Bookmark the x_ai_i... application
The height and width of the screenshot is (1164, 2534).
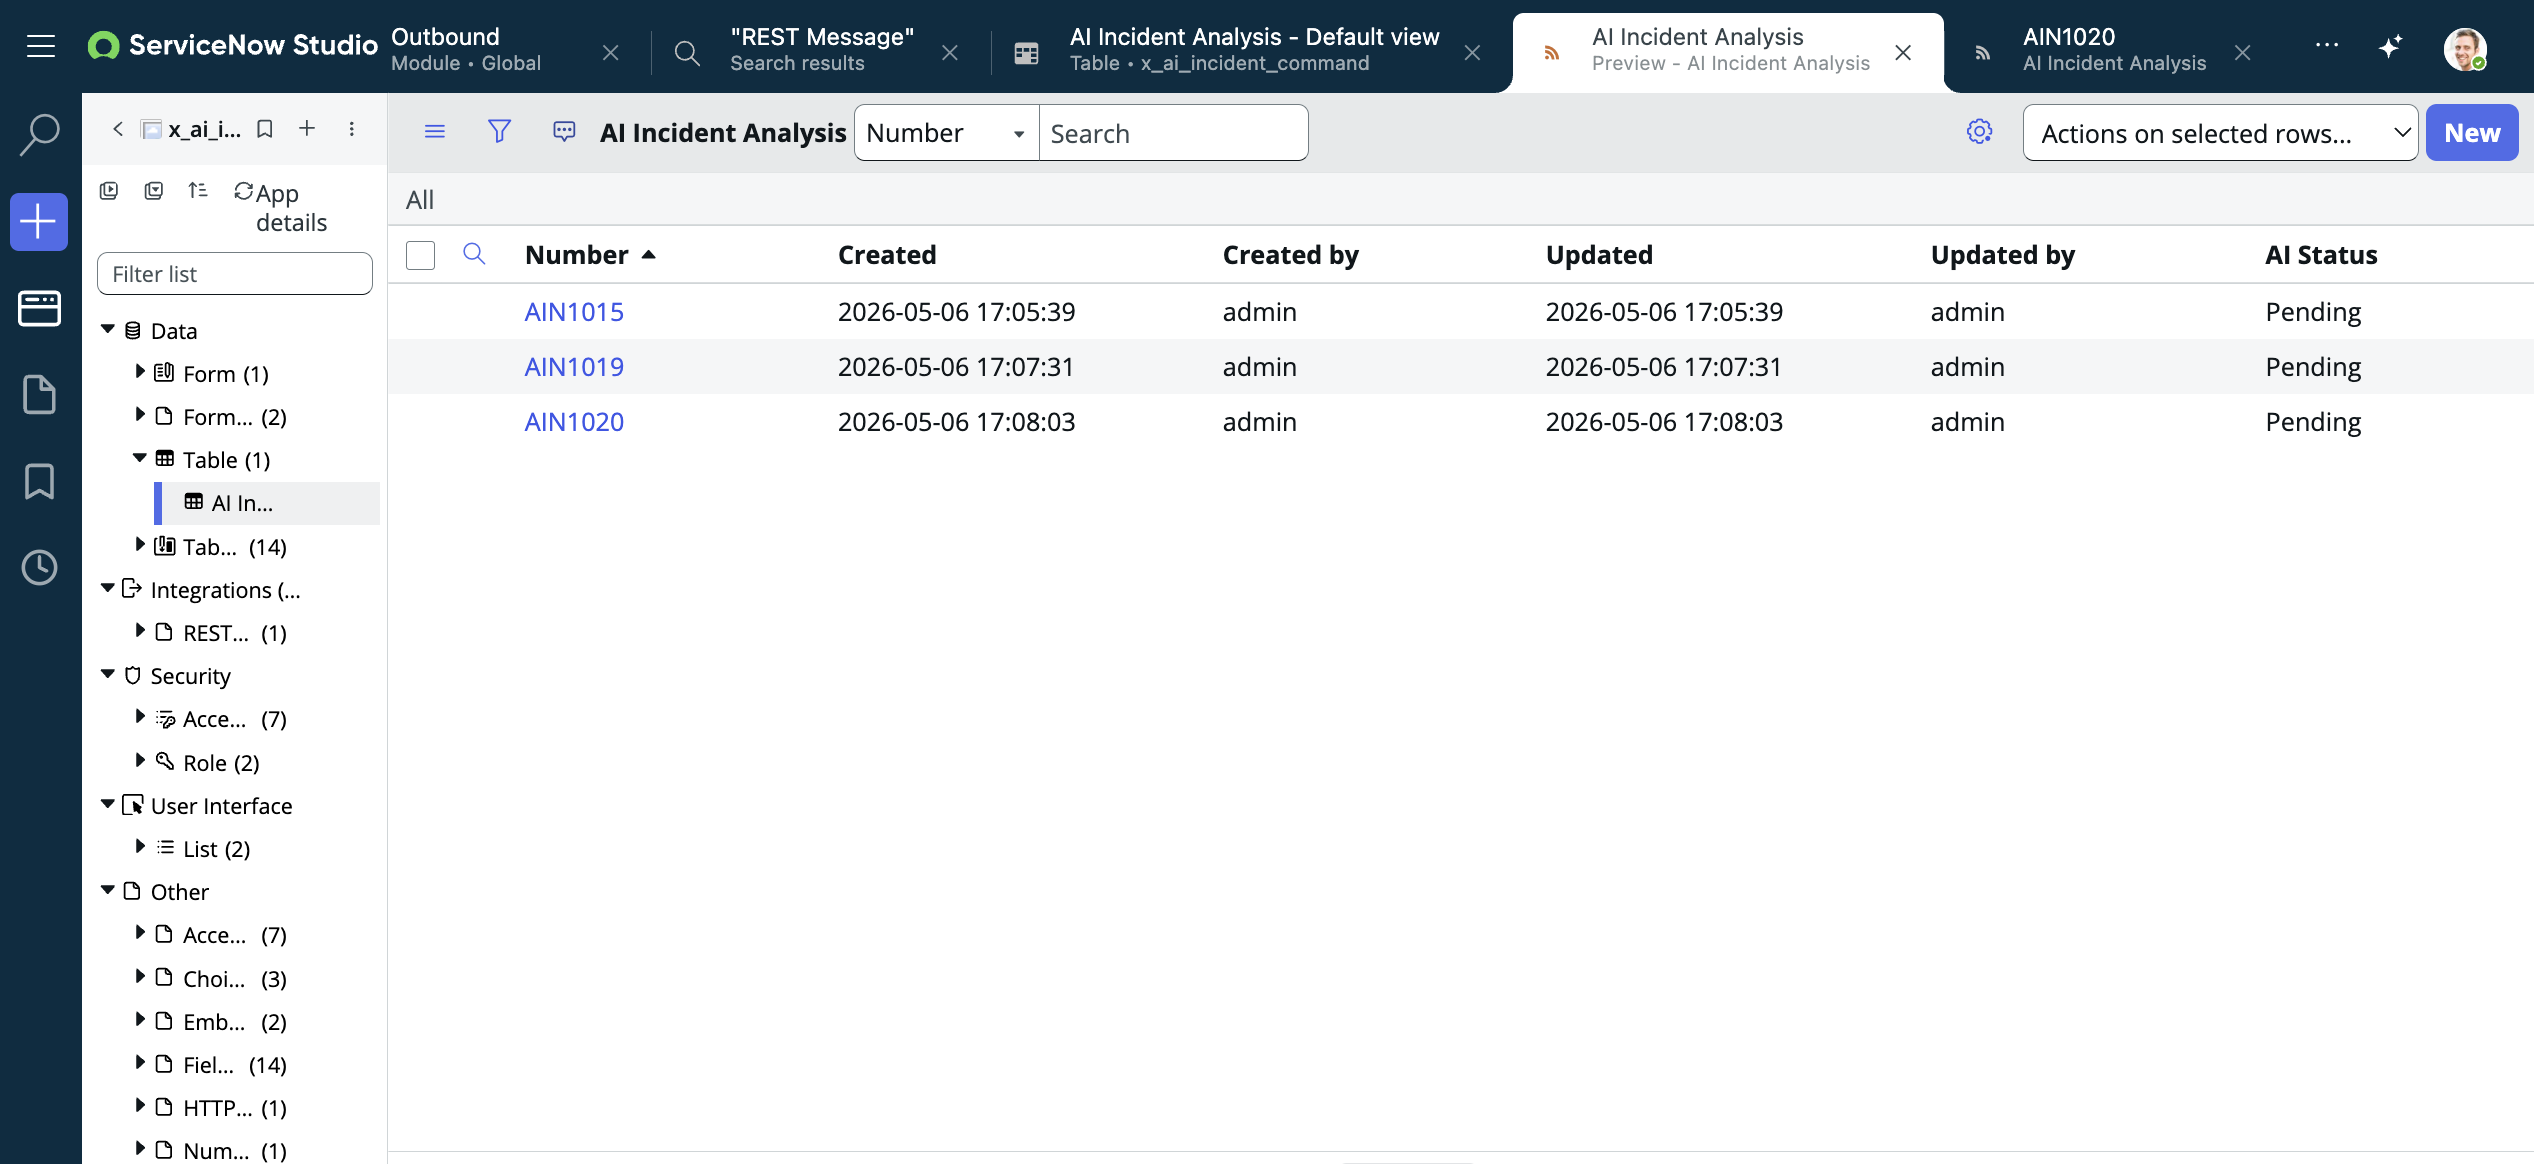click(x=265, y=129)
